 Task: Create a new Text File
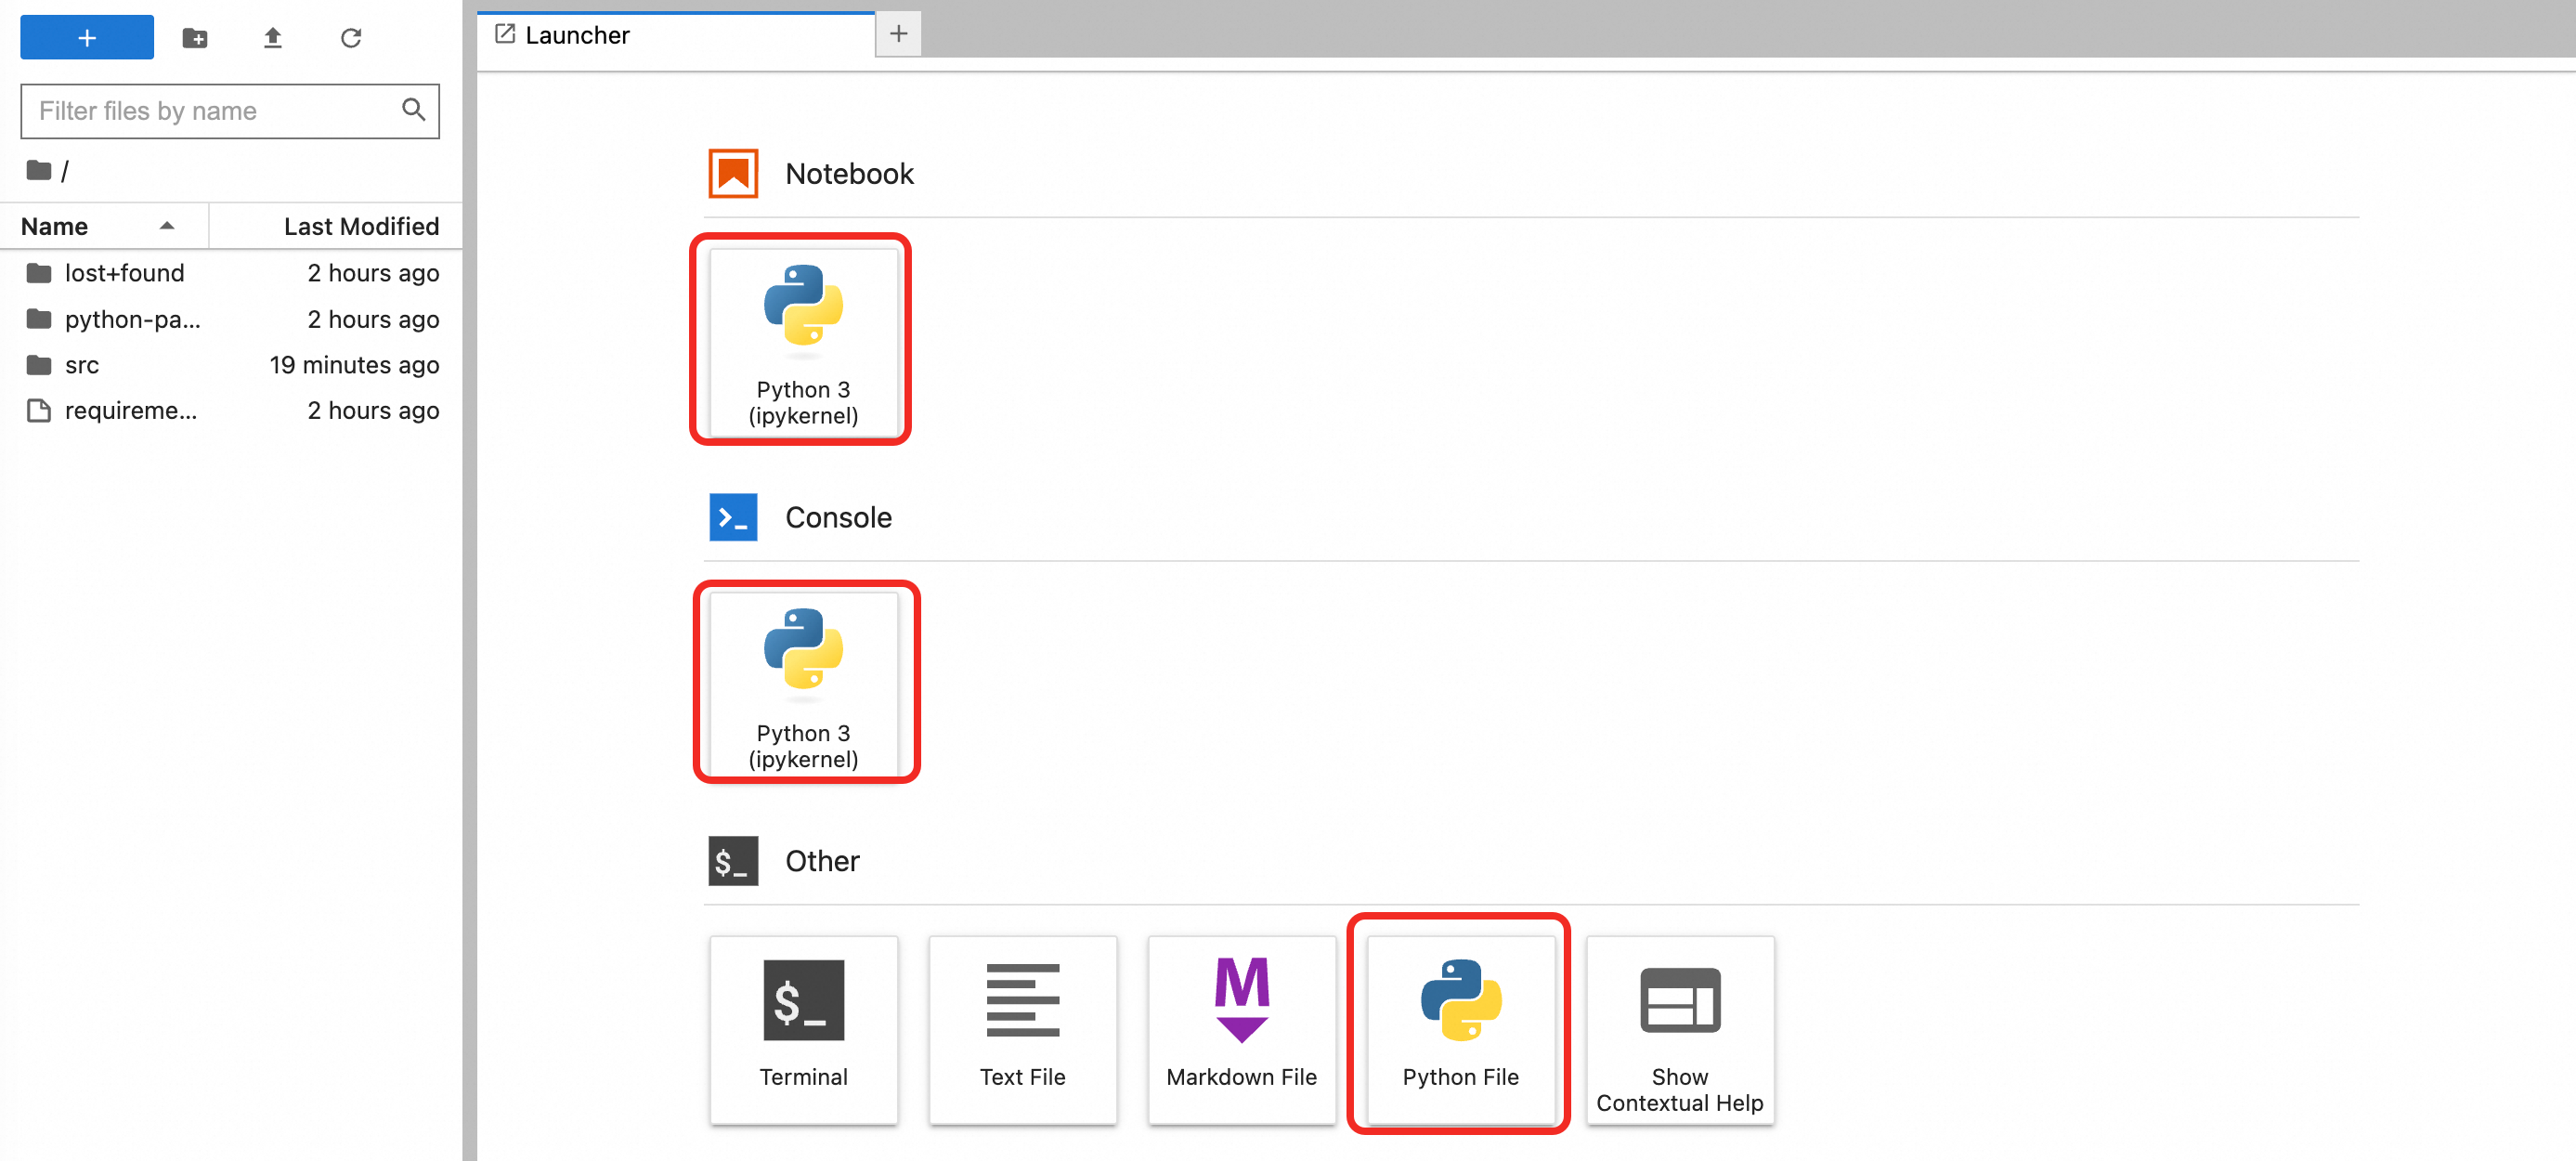coord(1021,1028)
